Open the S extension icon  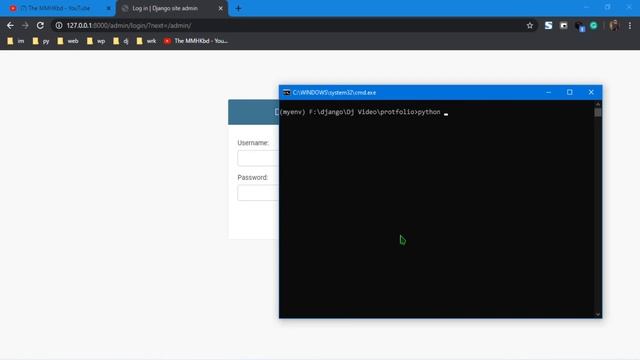(x=548, y=25)
